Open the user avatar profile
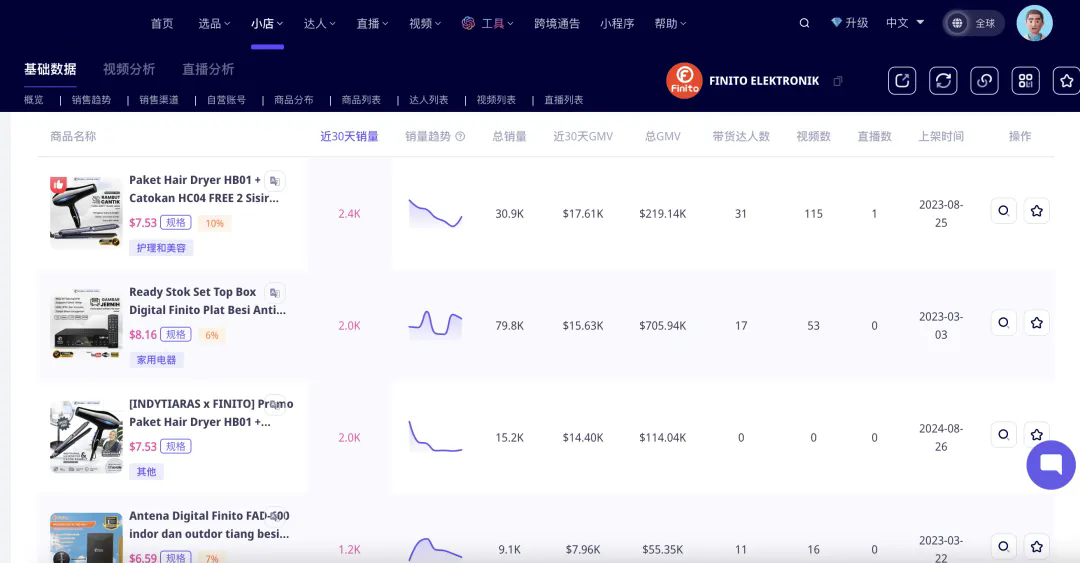The width and height of the screenshot is (1080, 563). point(1035,23)
